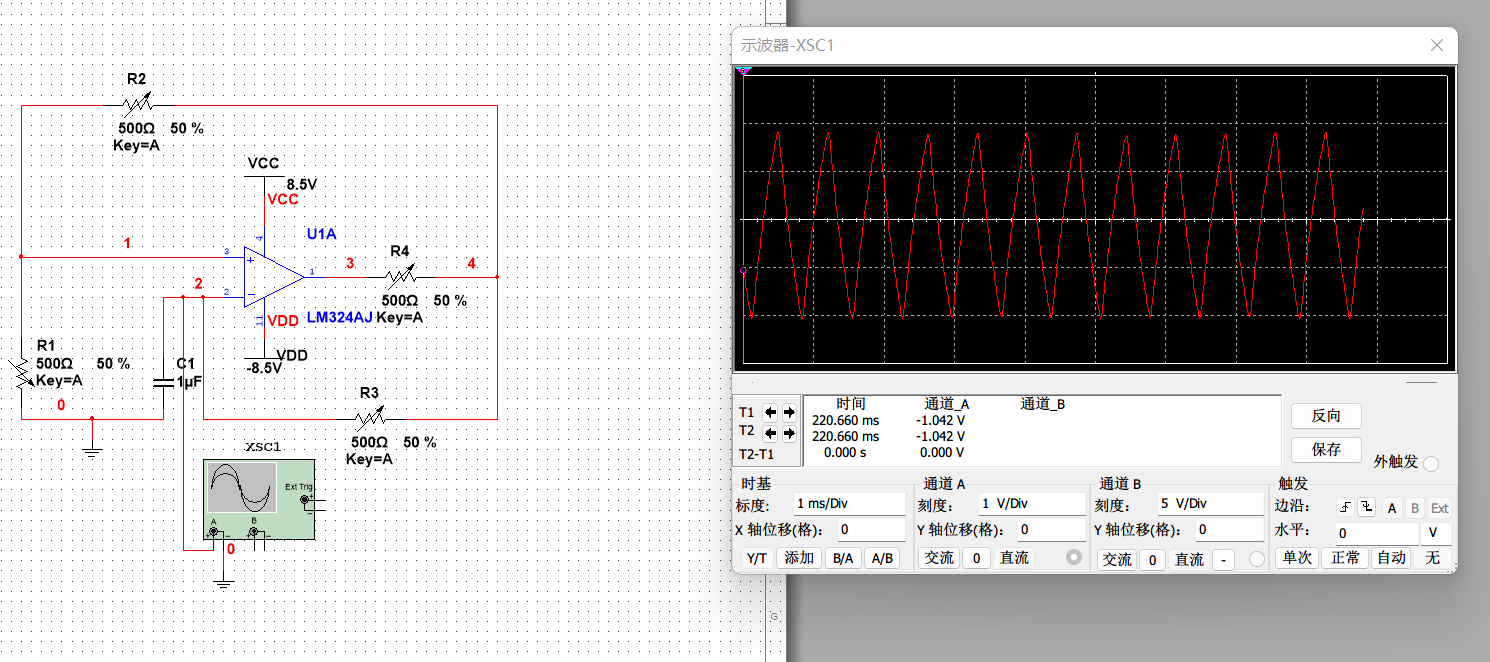Click the 保存 button
This screenshot has height=662, width=1490.
1326,449
